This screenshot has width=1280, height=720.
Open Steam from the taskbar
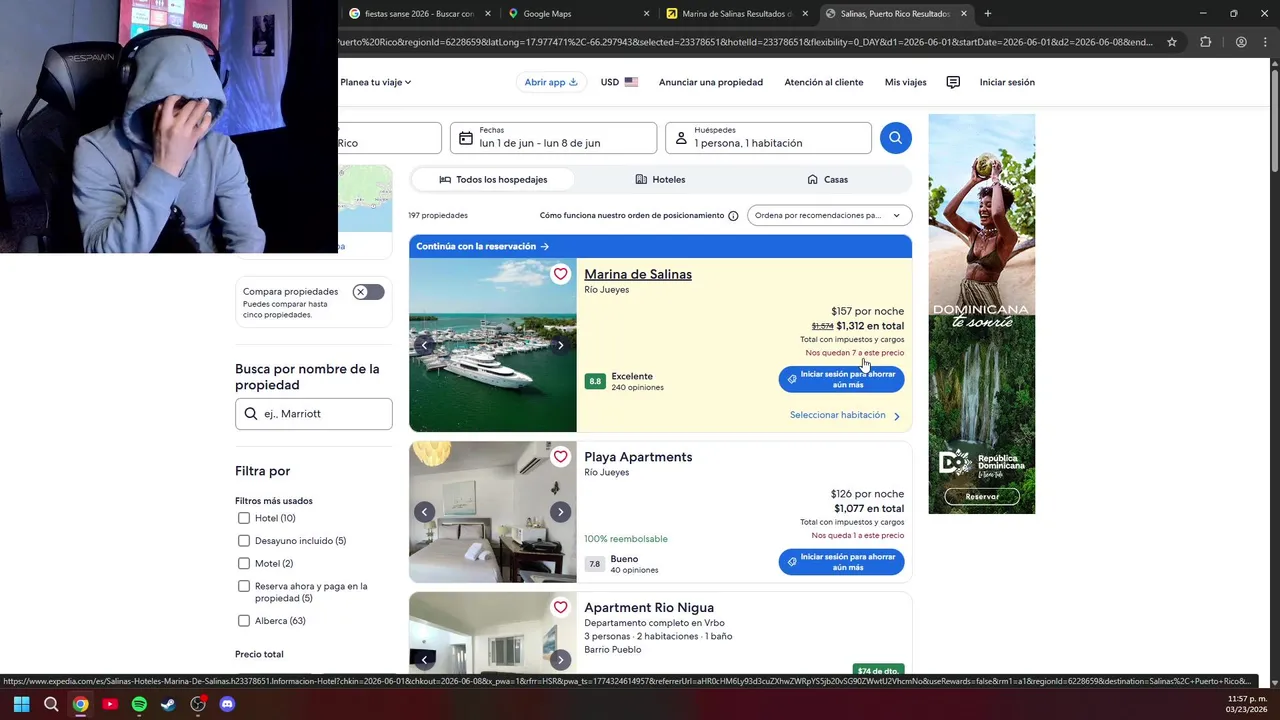click(x=168, y=704)
